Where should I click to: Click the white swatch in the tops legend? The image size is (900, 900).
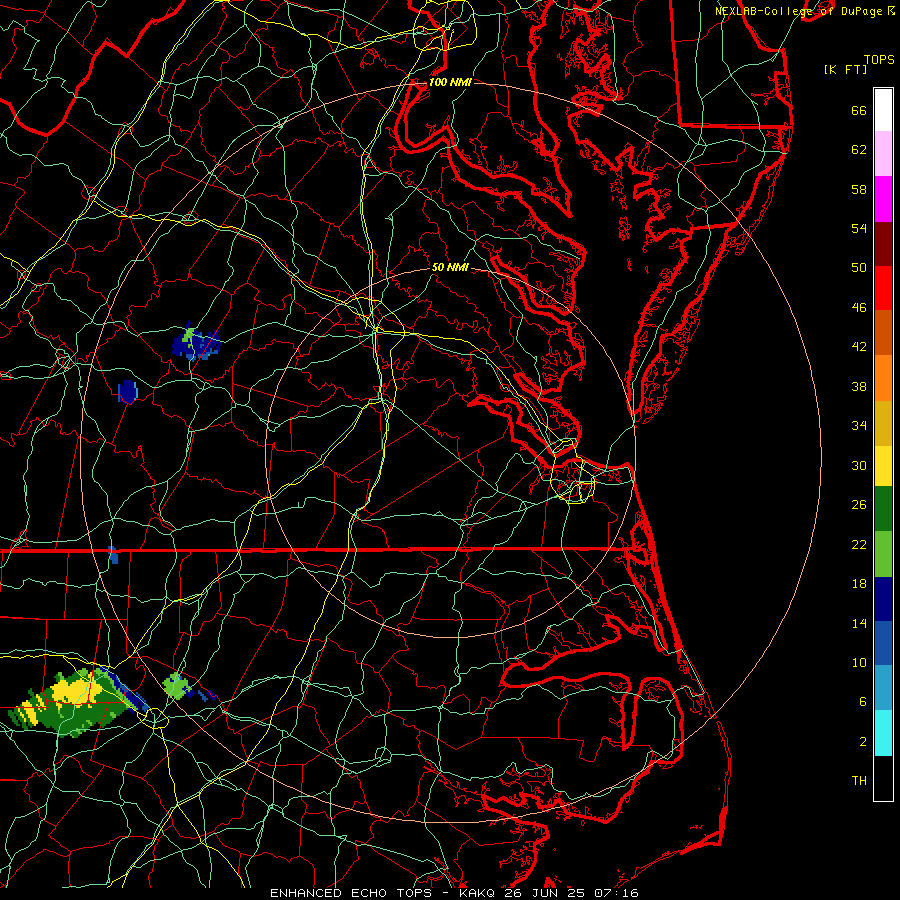883,110
